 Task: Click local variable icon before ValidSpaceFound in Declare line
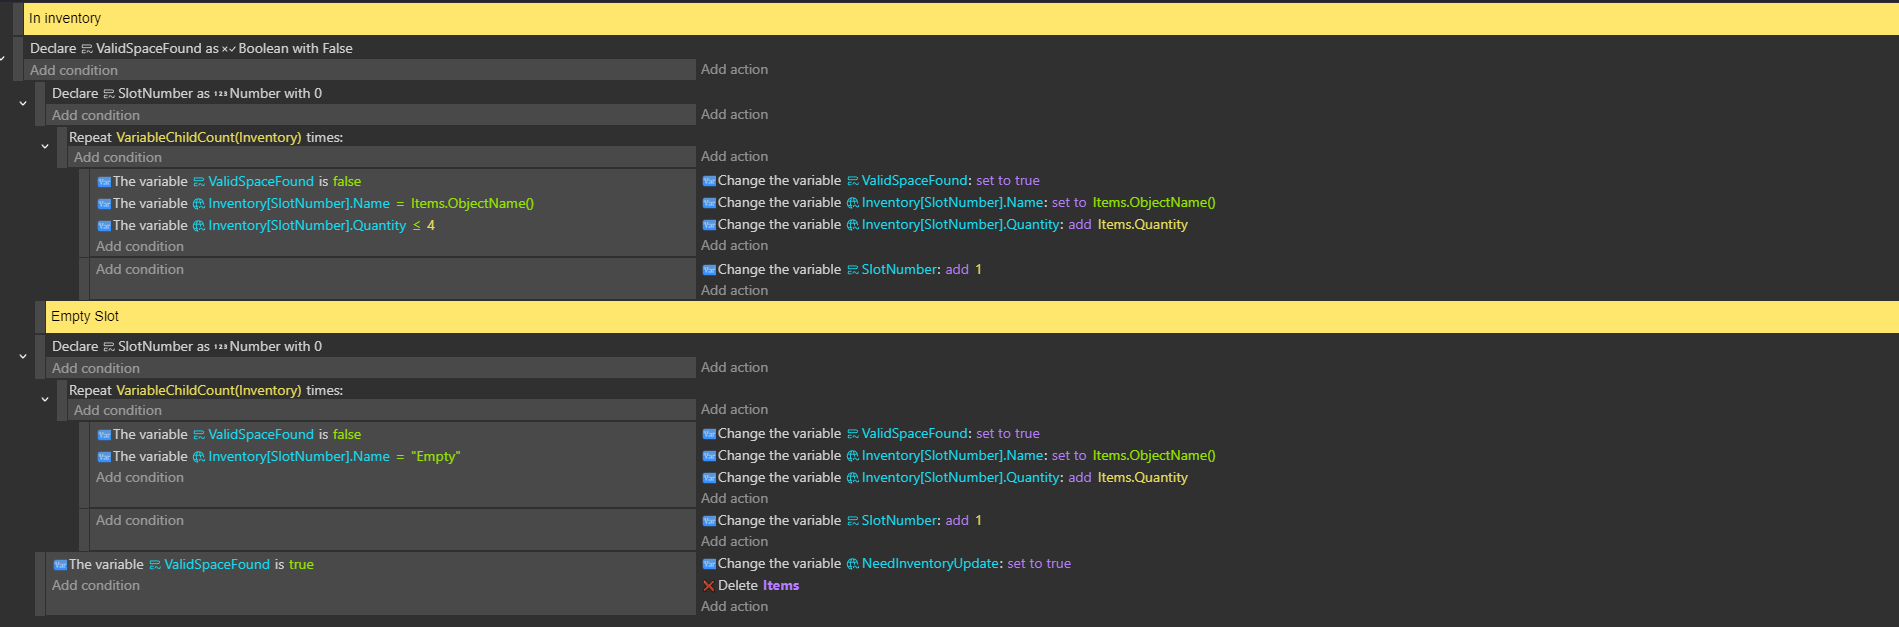point(87,49)
